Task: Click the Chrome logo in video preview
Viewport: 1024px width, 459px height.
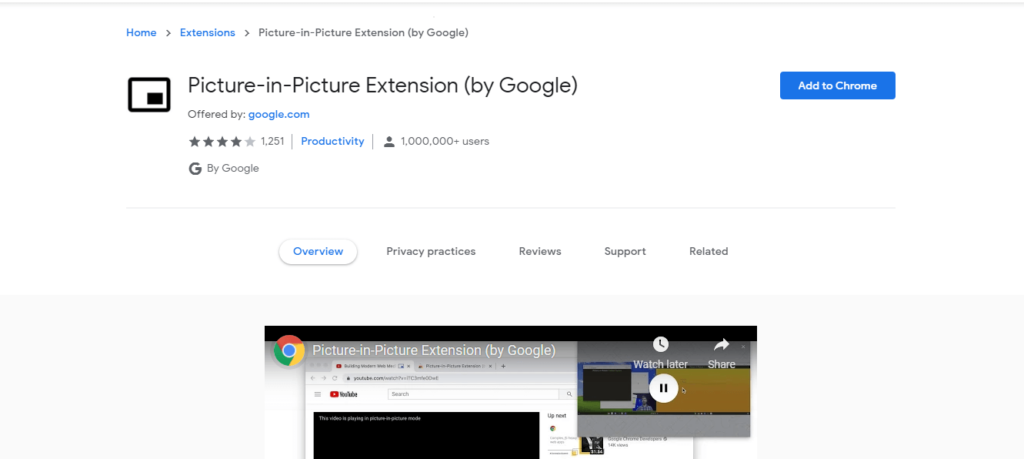Action: 289,351
